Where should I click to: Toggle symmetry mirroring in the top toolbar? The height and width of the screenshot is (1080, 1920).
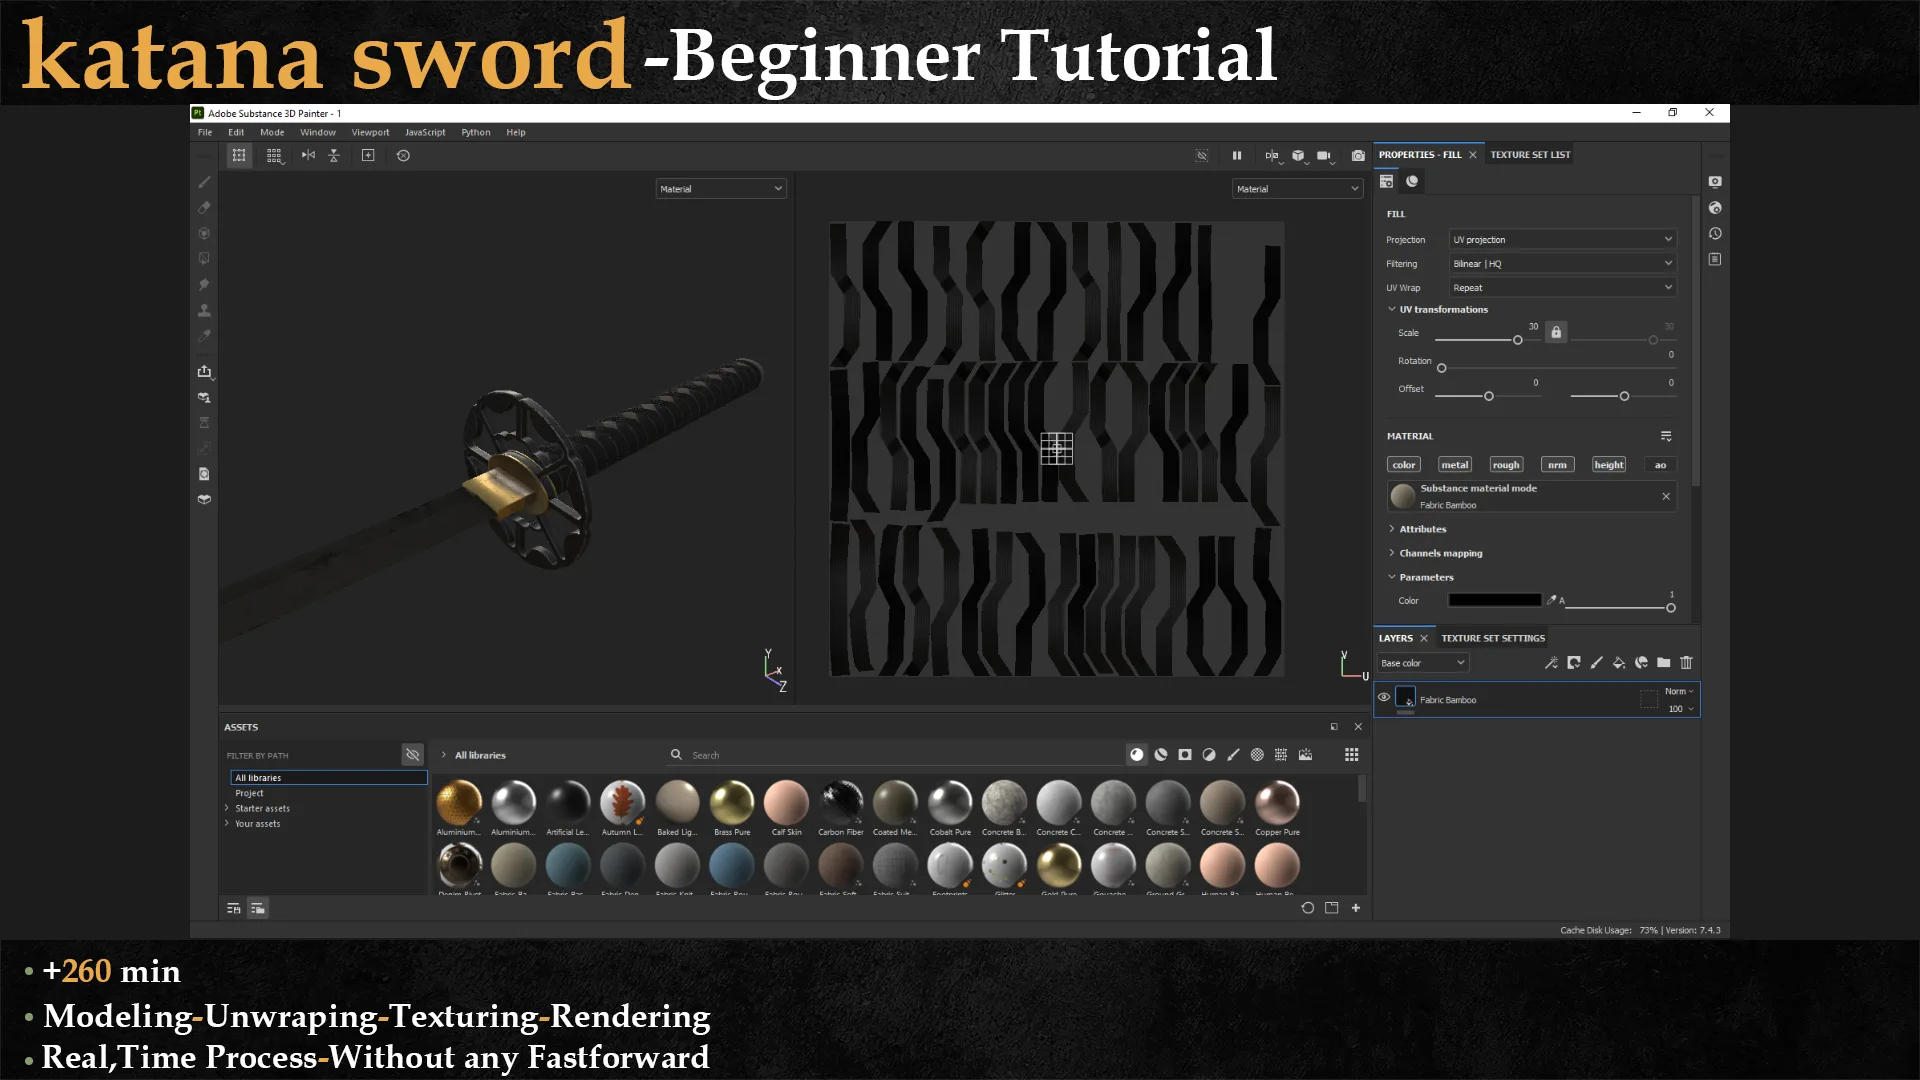click(x=1271, y=156)
